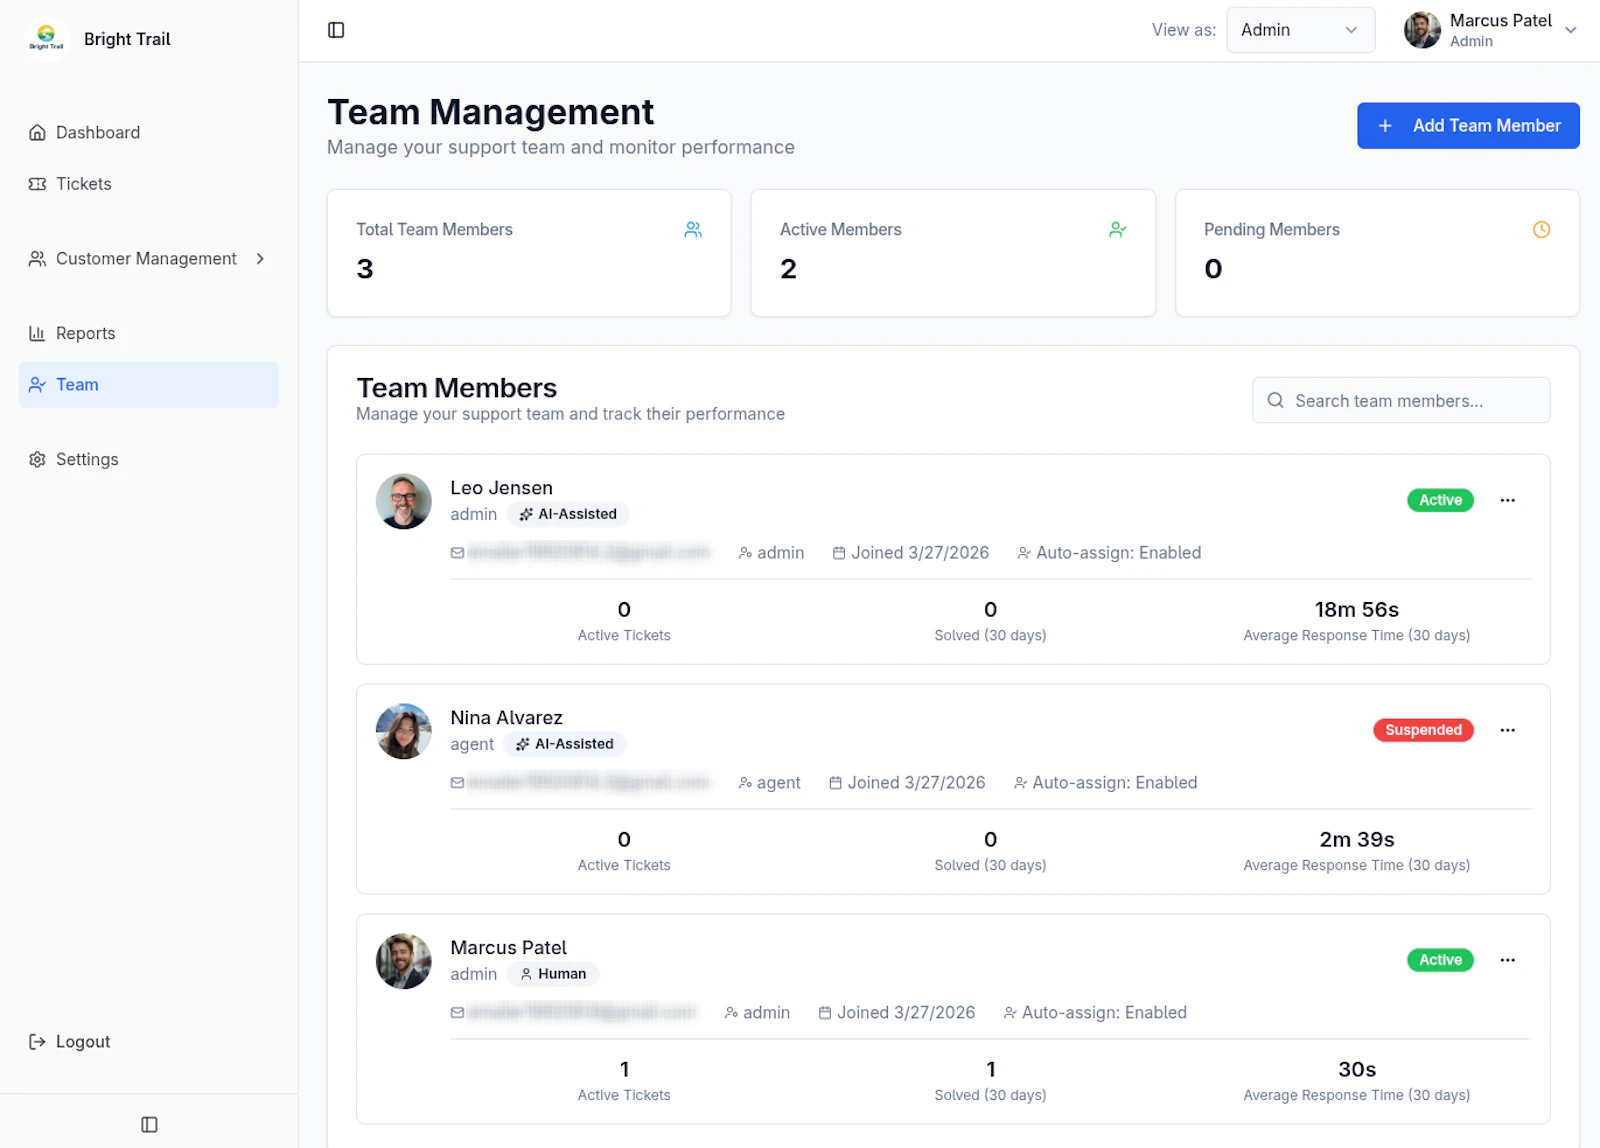Image resolution: width=1600 pixels, height=1148 pixels.
Task: Click Marcus Patel's email envelope icon
Action: pos(457,1013)
